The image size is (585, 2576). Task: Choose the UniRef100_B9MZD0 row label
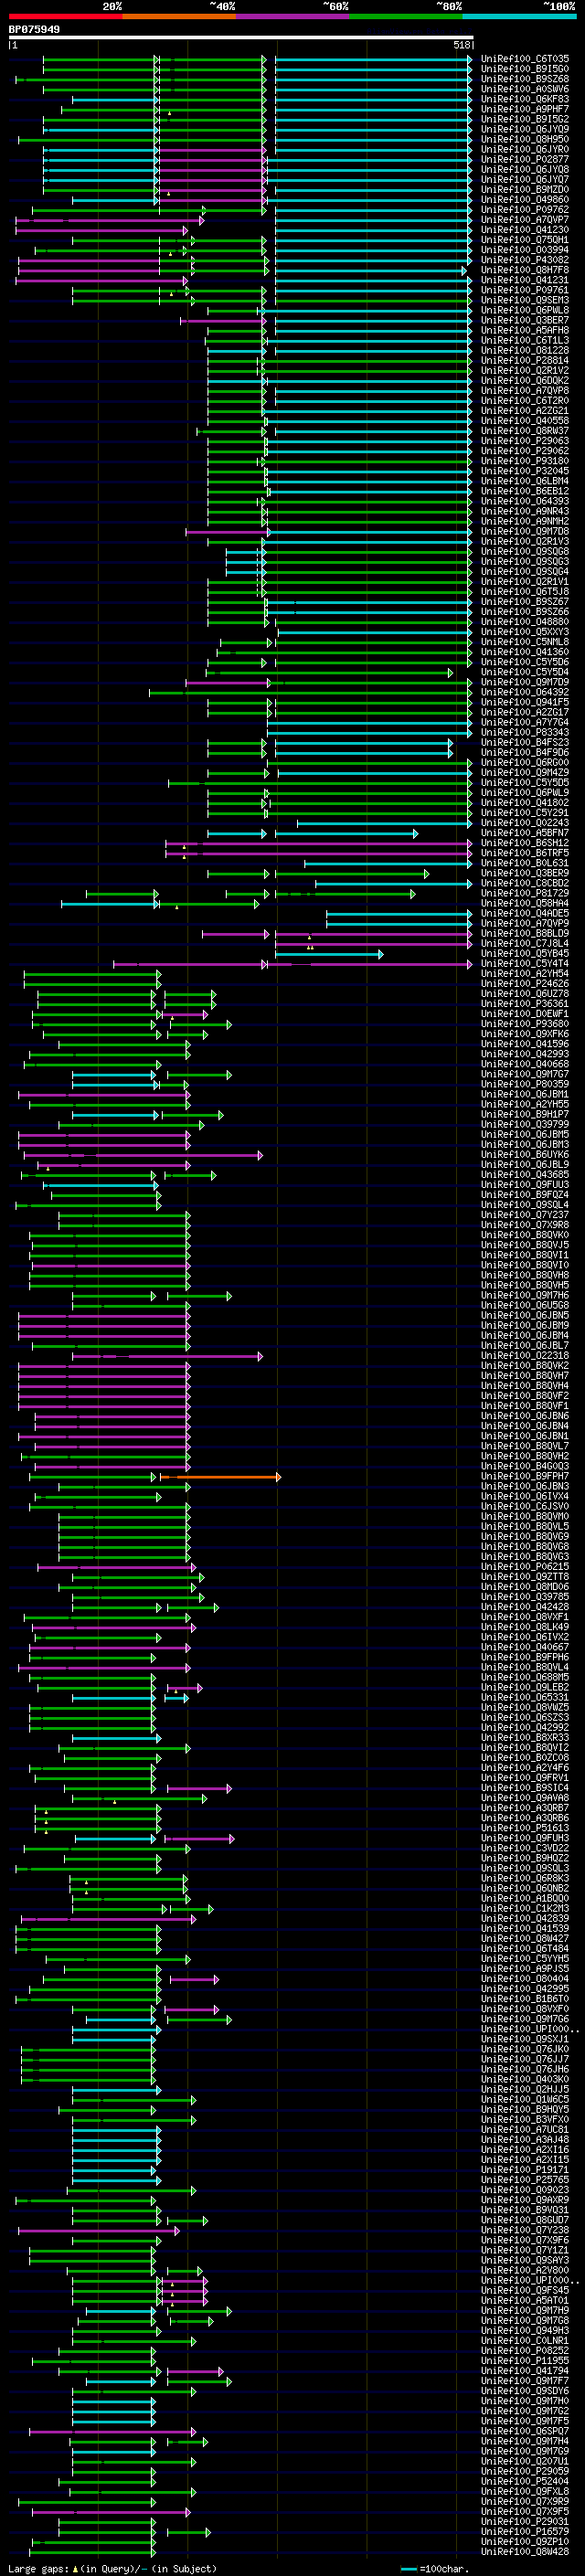tap(525, 189)
